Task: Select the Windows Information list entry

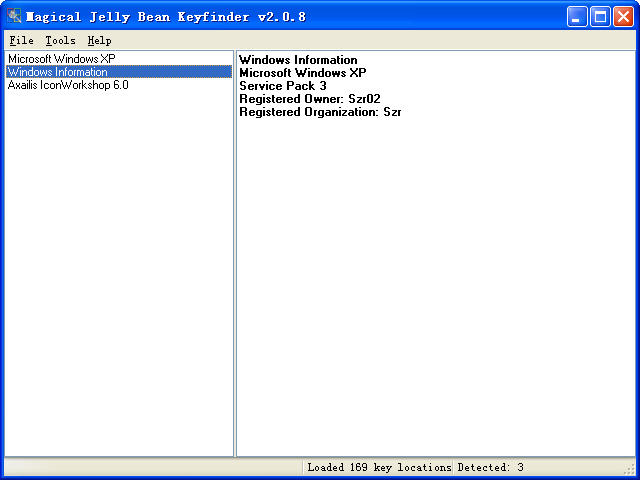Action: coord(119,72)
